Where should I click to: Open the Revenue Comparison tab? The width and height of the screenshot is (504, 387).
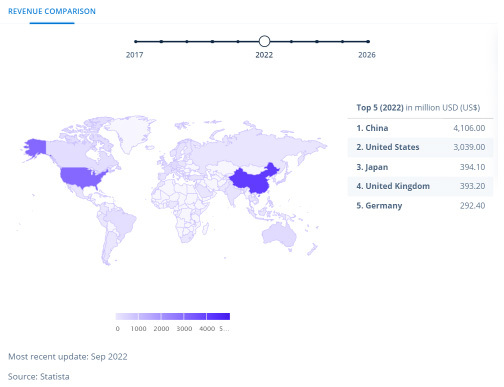pyautogui.click(x=52, y=11)
